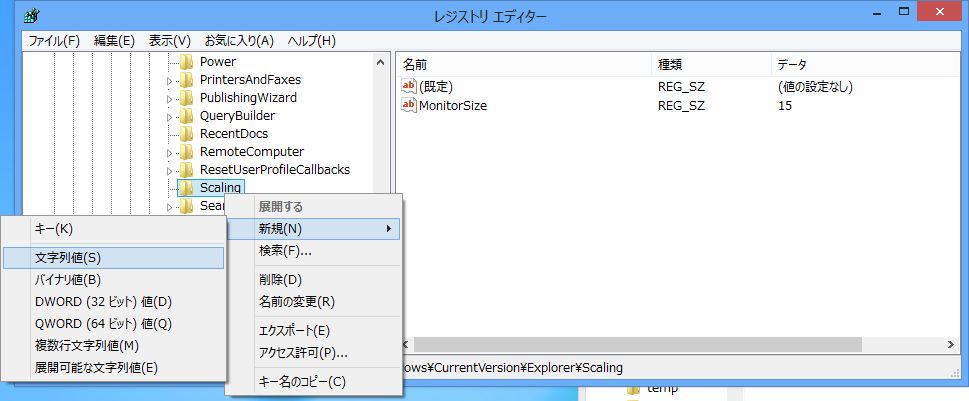The width and height of the screenshot is (969, 401).
Task: Open the 表示(V) menu
Action: (169, 41)
